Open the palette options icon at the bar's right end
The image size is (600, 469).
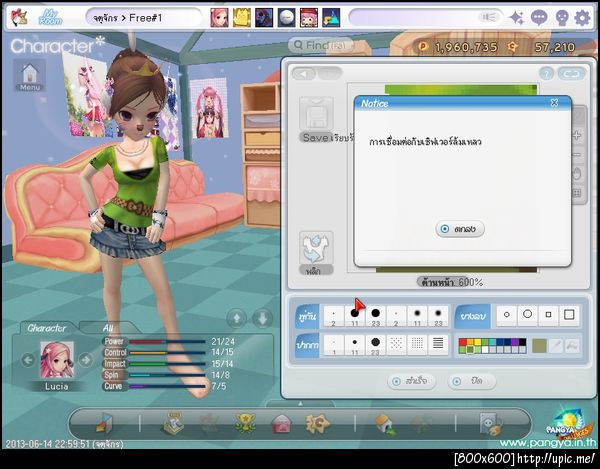[x=491, y=424]
